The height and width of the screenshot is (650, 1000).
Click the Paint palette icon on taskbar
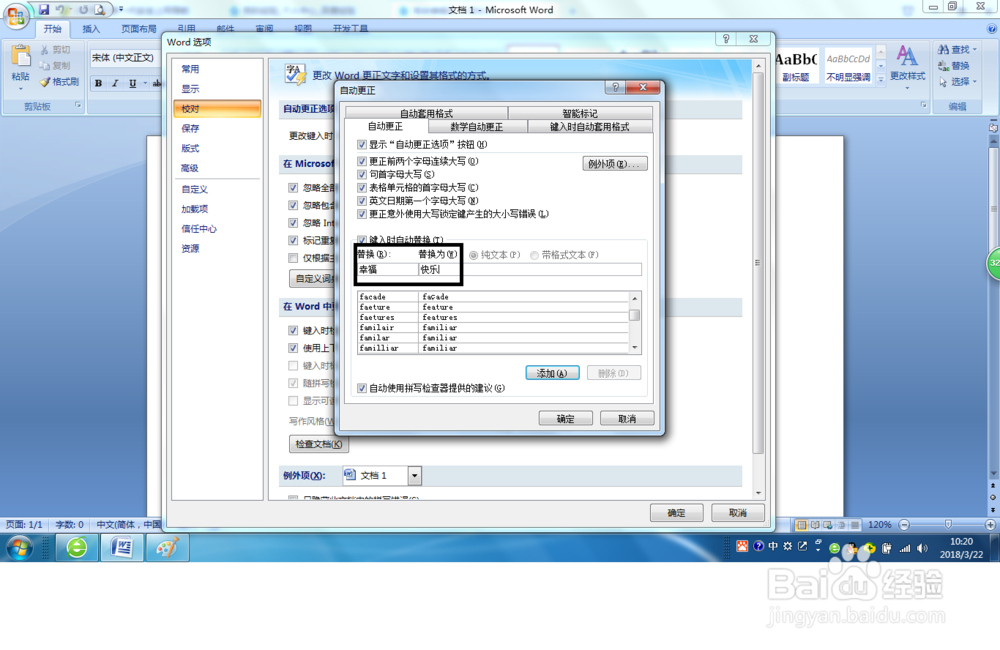tap(167, 548)
